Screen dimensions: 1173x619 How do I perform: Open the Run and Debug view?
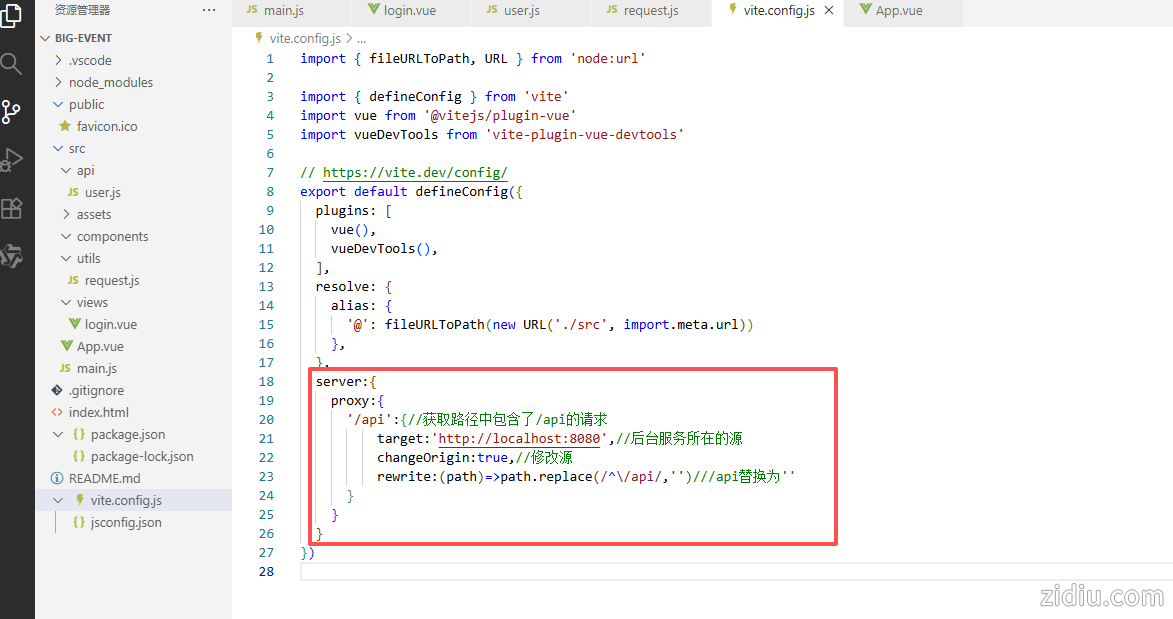[x=11, y=160]
